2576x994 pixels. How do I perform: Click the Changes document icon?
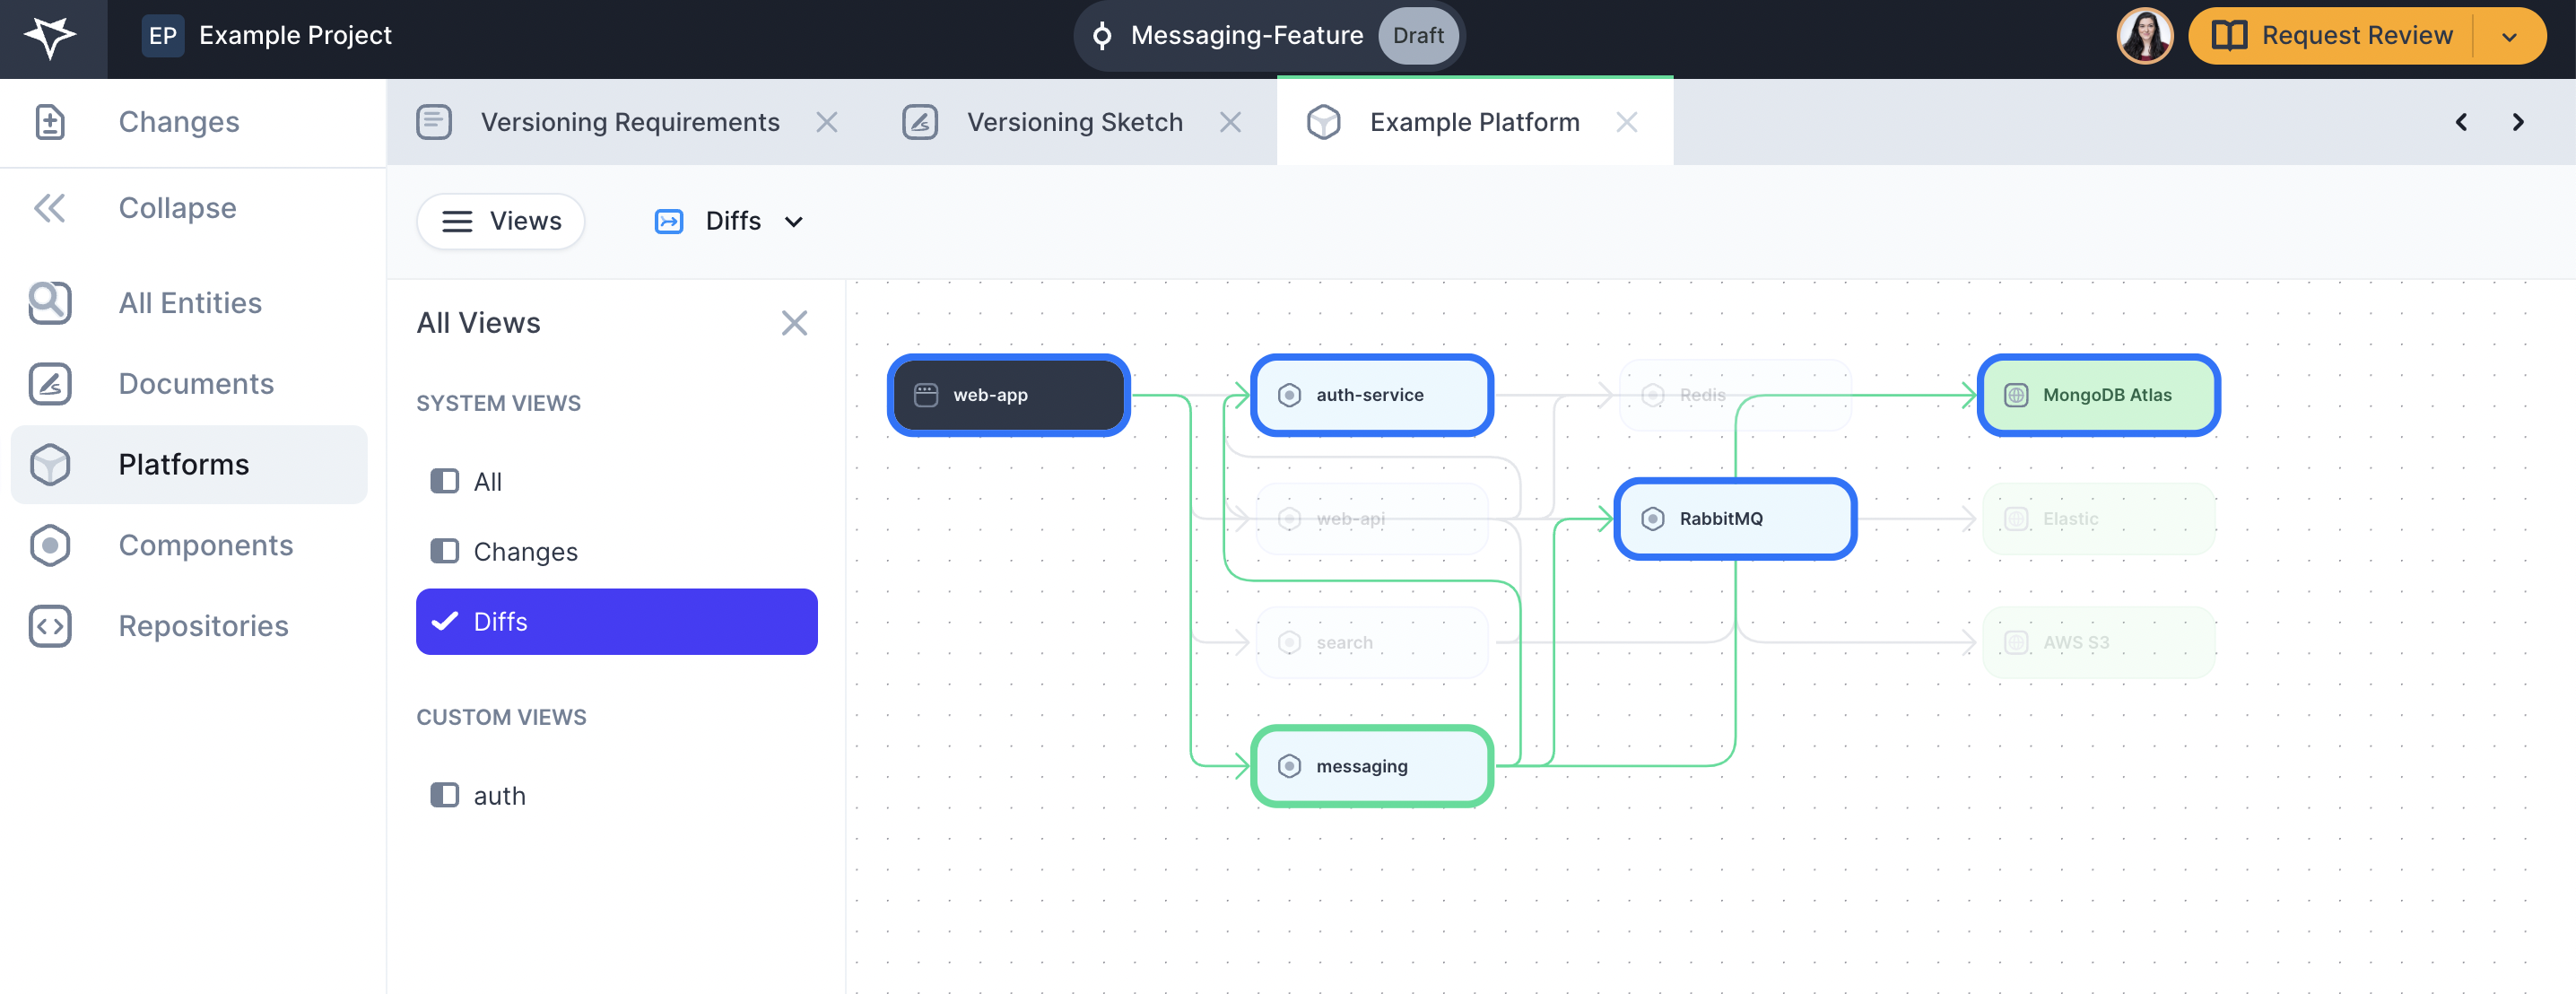pyautogui.click(x=50, y=122)
